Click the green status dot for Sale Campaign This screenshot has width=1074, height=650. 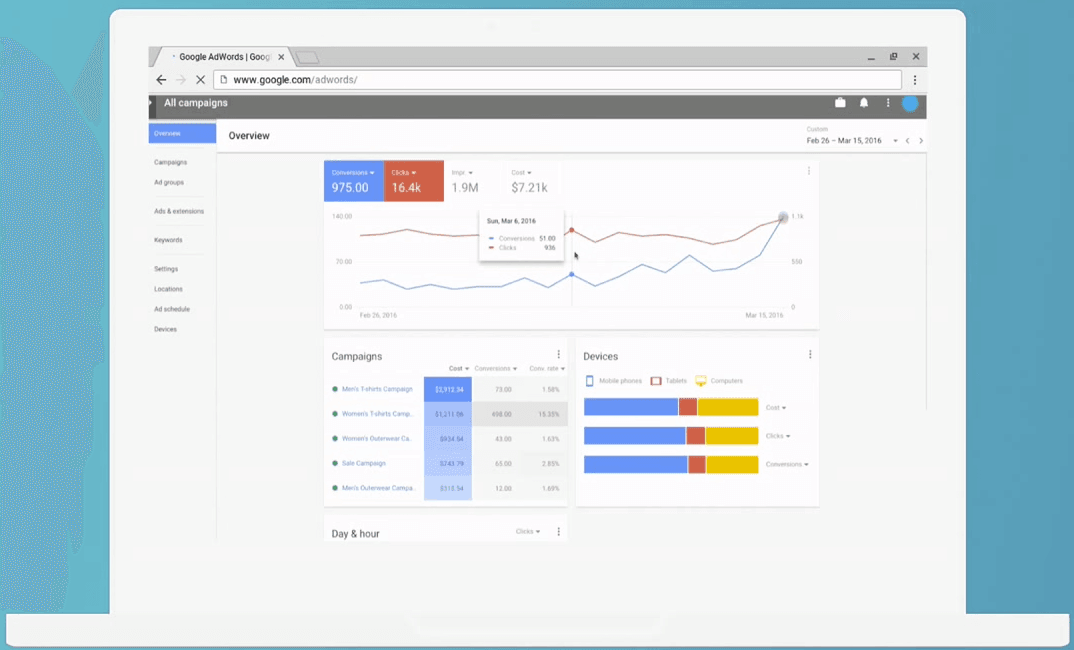tap(335, 463)
